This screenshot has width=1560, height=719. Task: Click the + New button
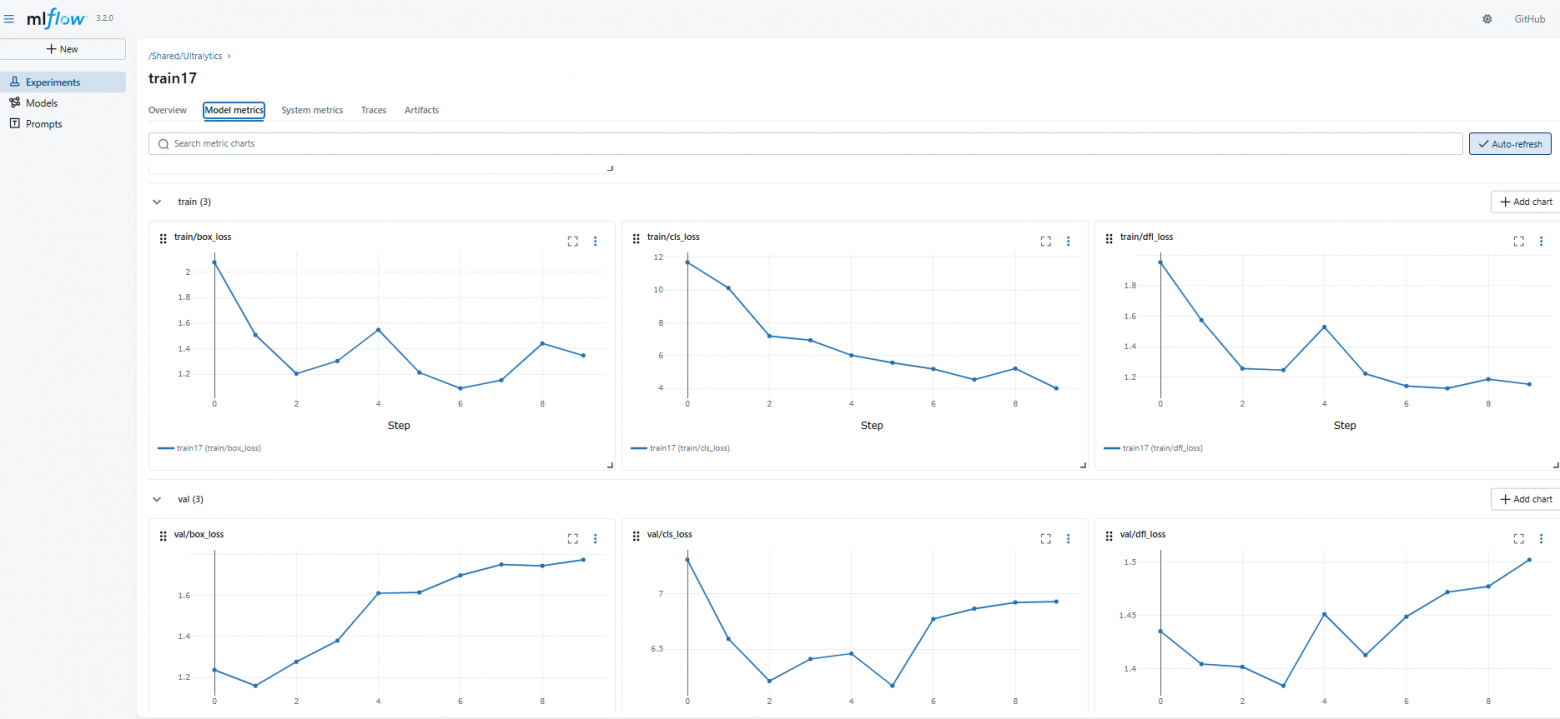pyautogui.click(x=63, y=49)
